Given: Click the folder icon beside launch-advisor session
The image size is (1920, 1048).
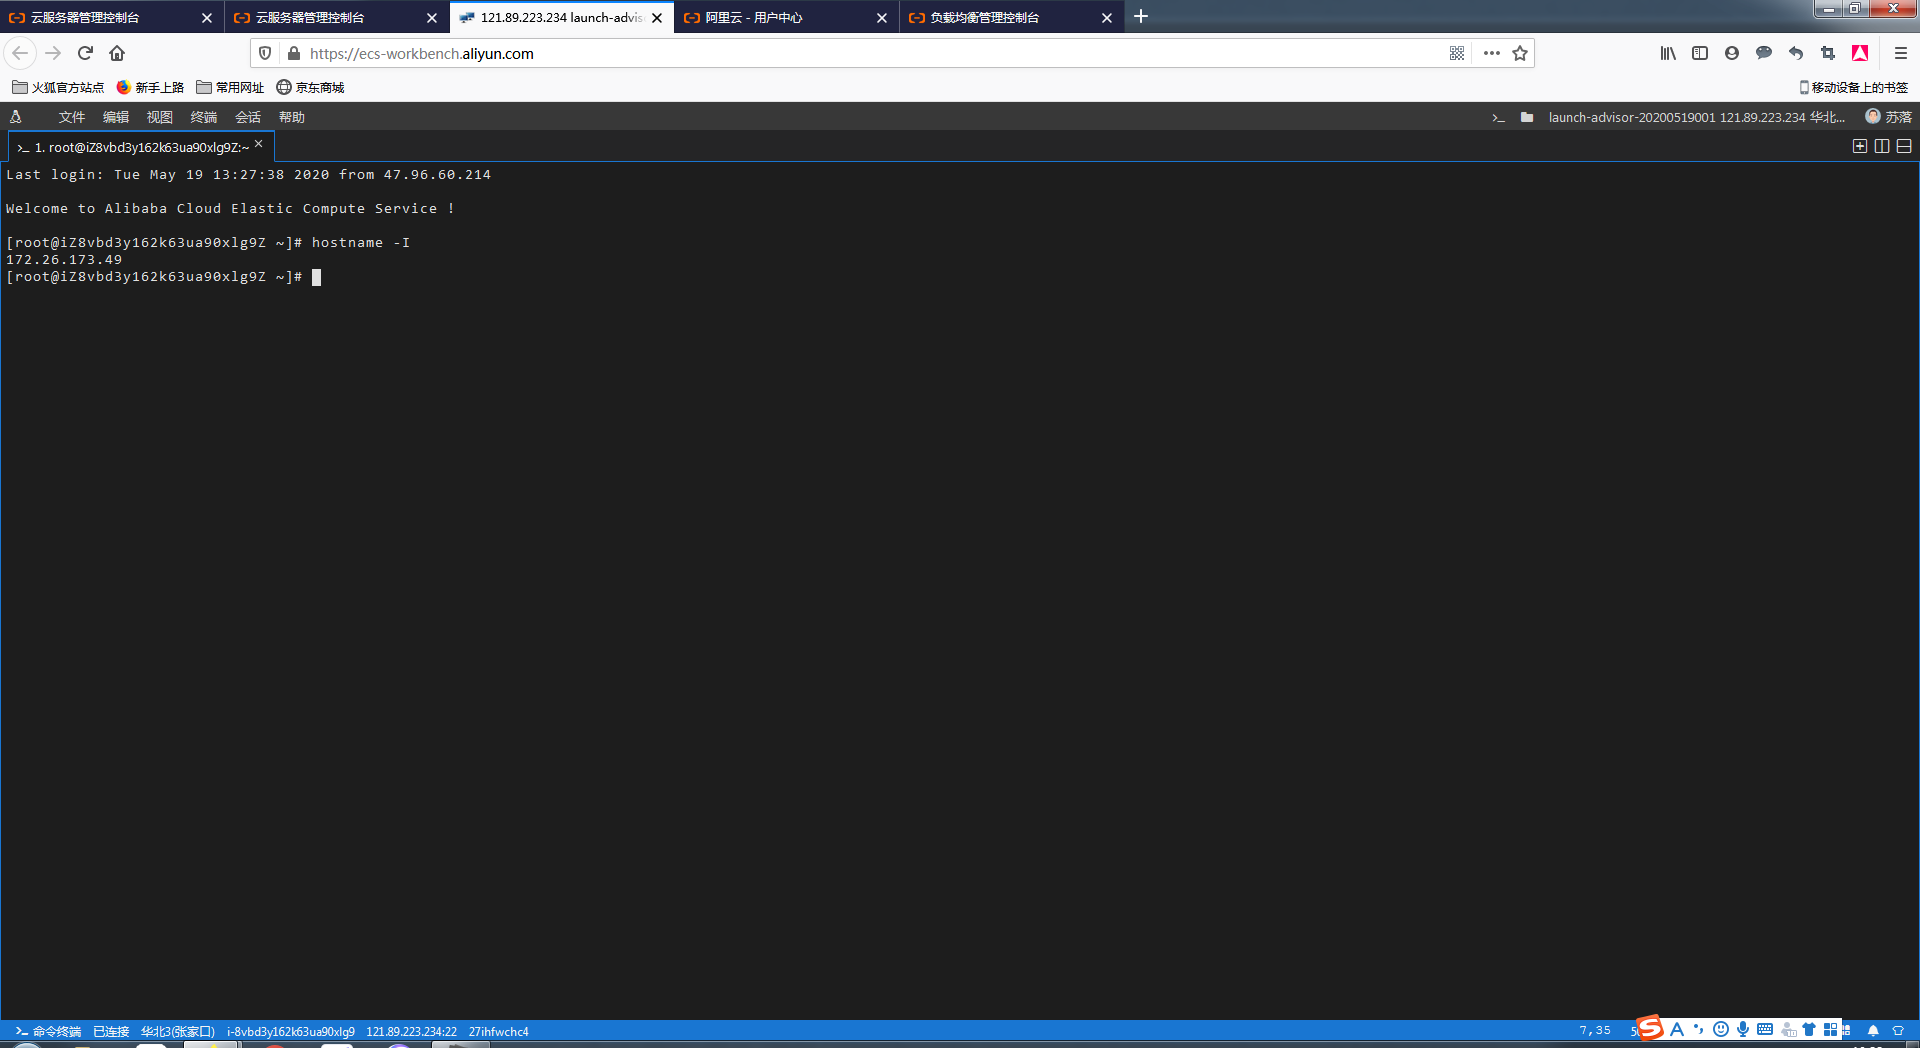Looking at the screenshot, I should click(1527, 117).
